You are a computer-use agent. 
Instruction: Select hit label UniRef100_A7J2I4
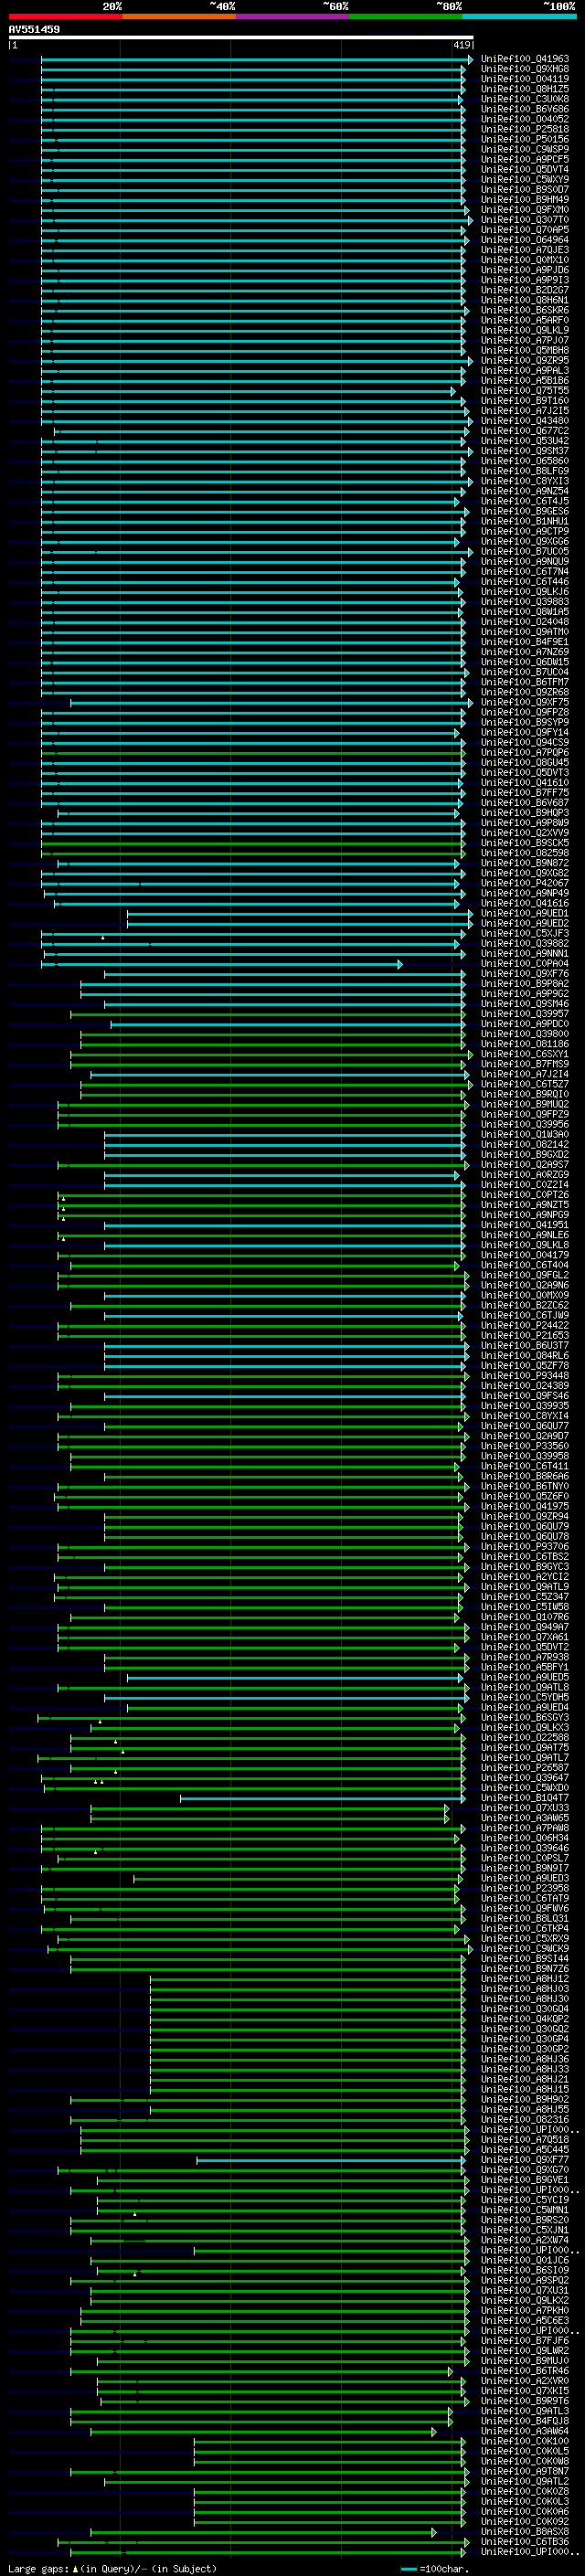(x=525, y=1074)
